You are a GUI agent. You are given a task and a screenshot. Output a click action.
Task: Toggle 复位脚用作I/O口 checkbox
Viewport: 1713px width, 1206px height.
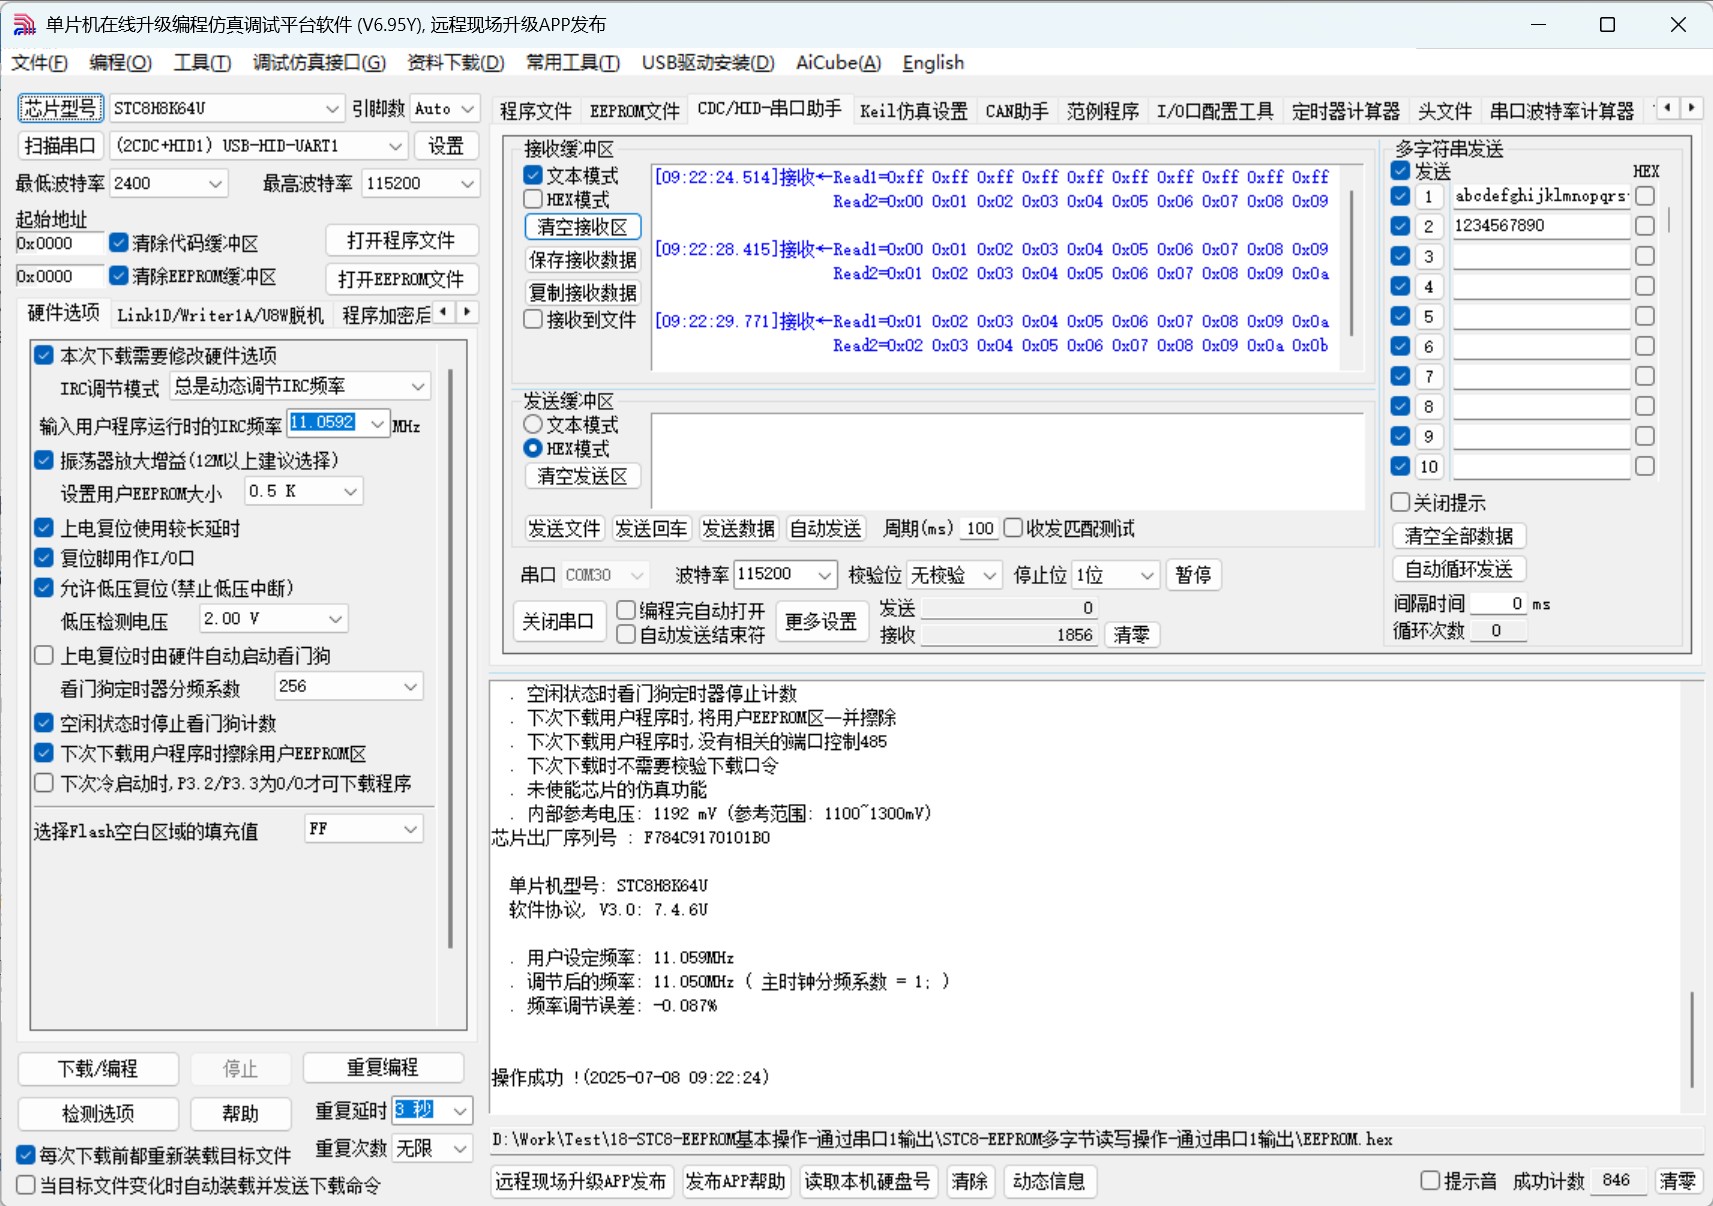click(44, 557)
